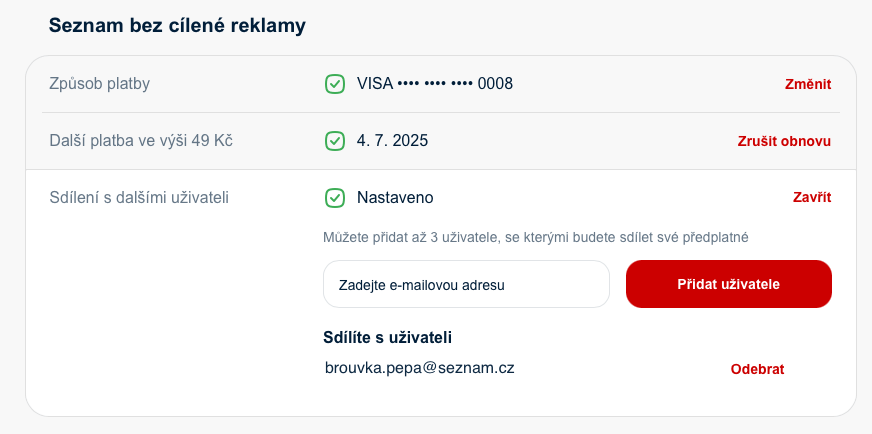Open the Změnit link for payment method
Image resolution: width=872 pixels, height=434 pixels.
pos(808,85)
